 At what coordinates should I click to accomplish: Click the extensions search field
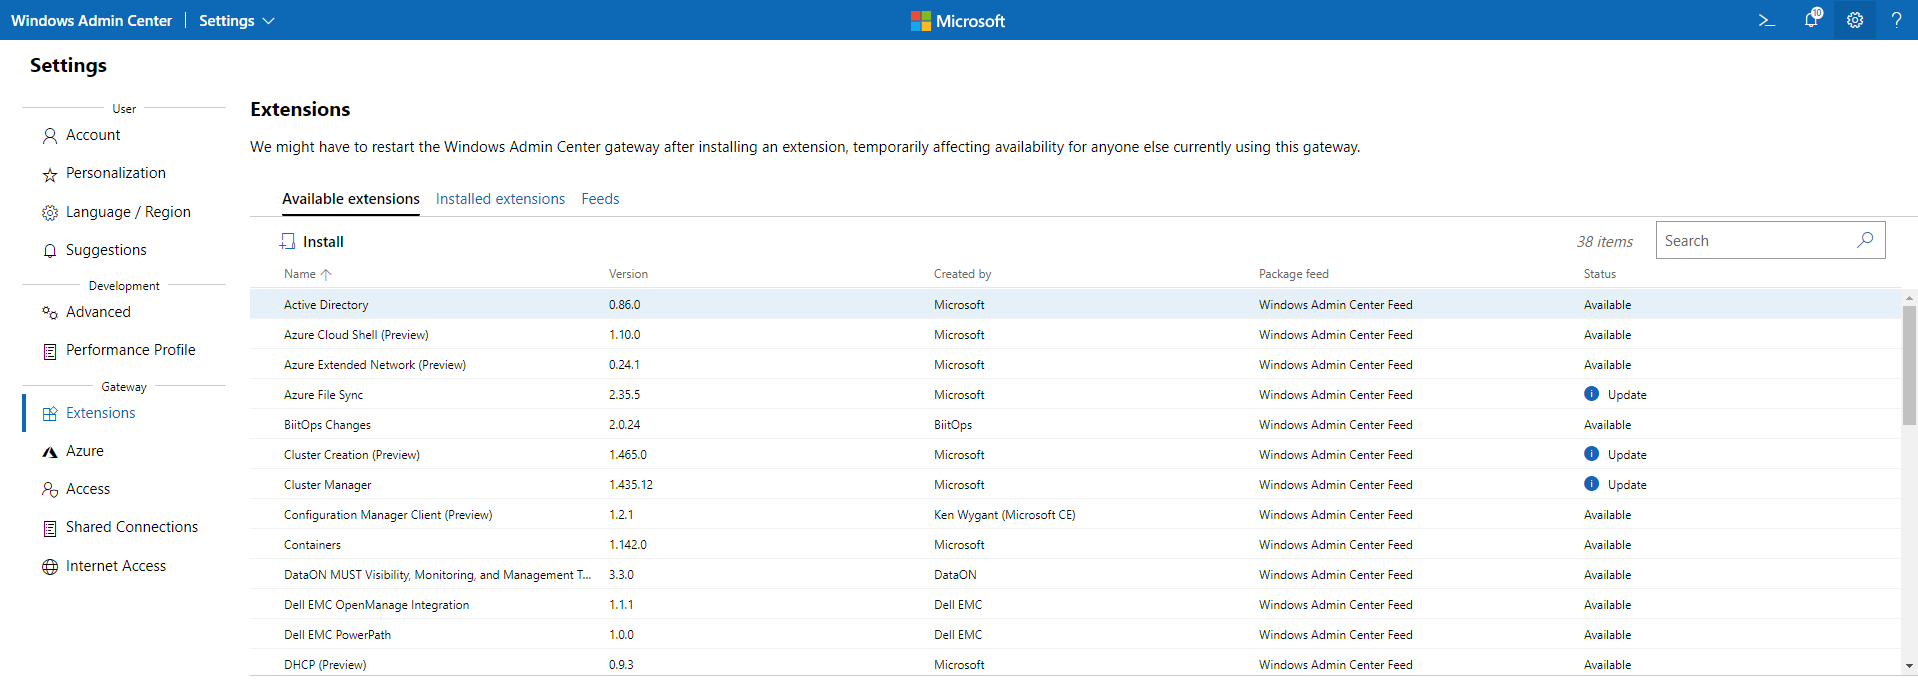(x=1755, y=241)
